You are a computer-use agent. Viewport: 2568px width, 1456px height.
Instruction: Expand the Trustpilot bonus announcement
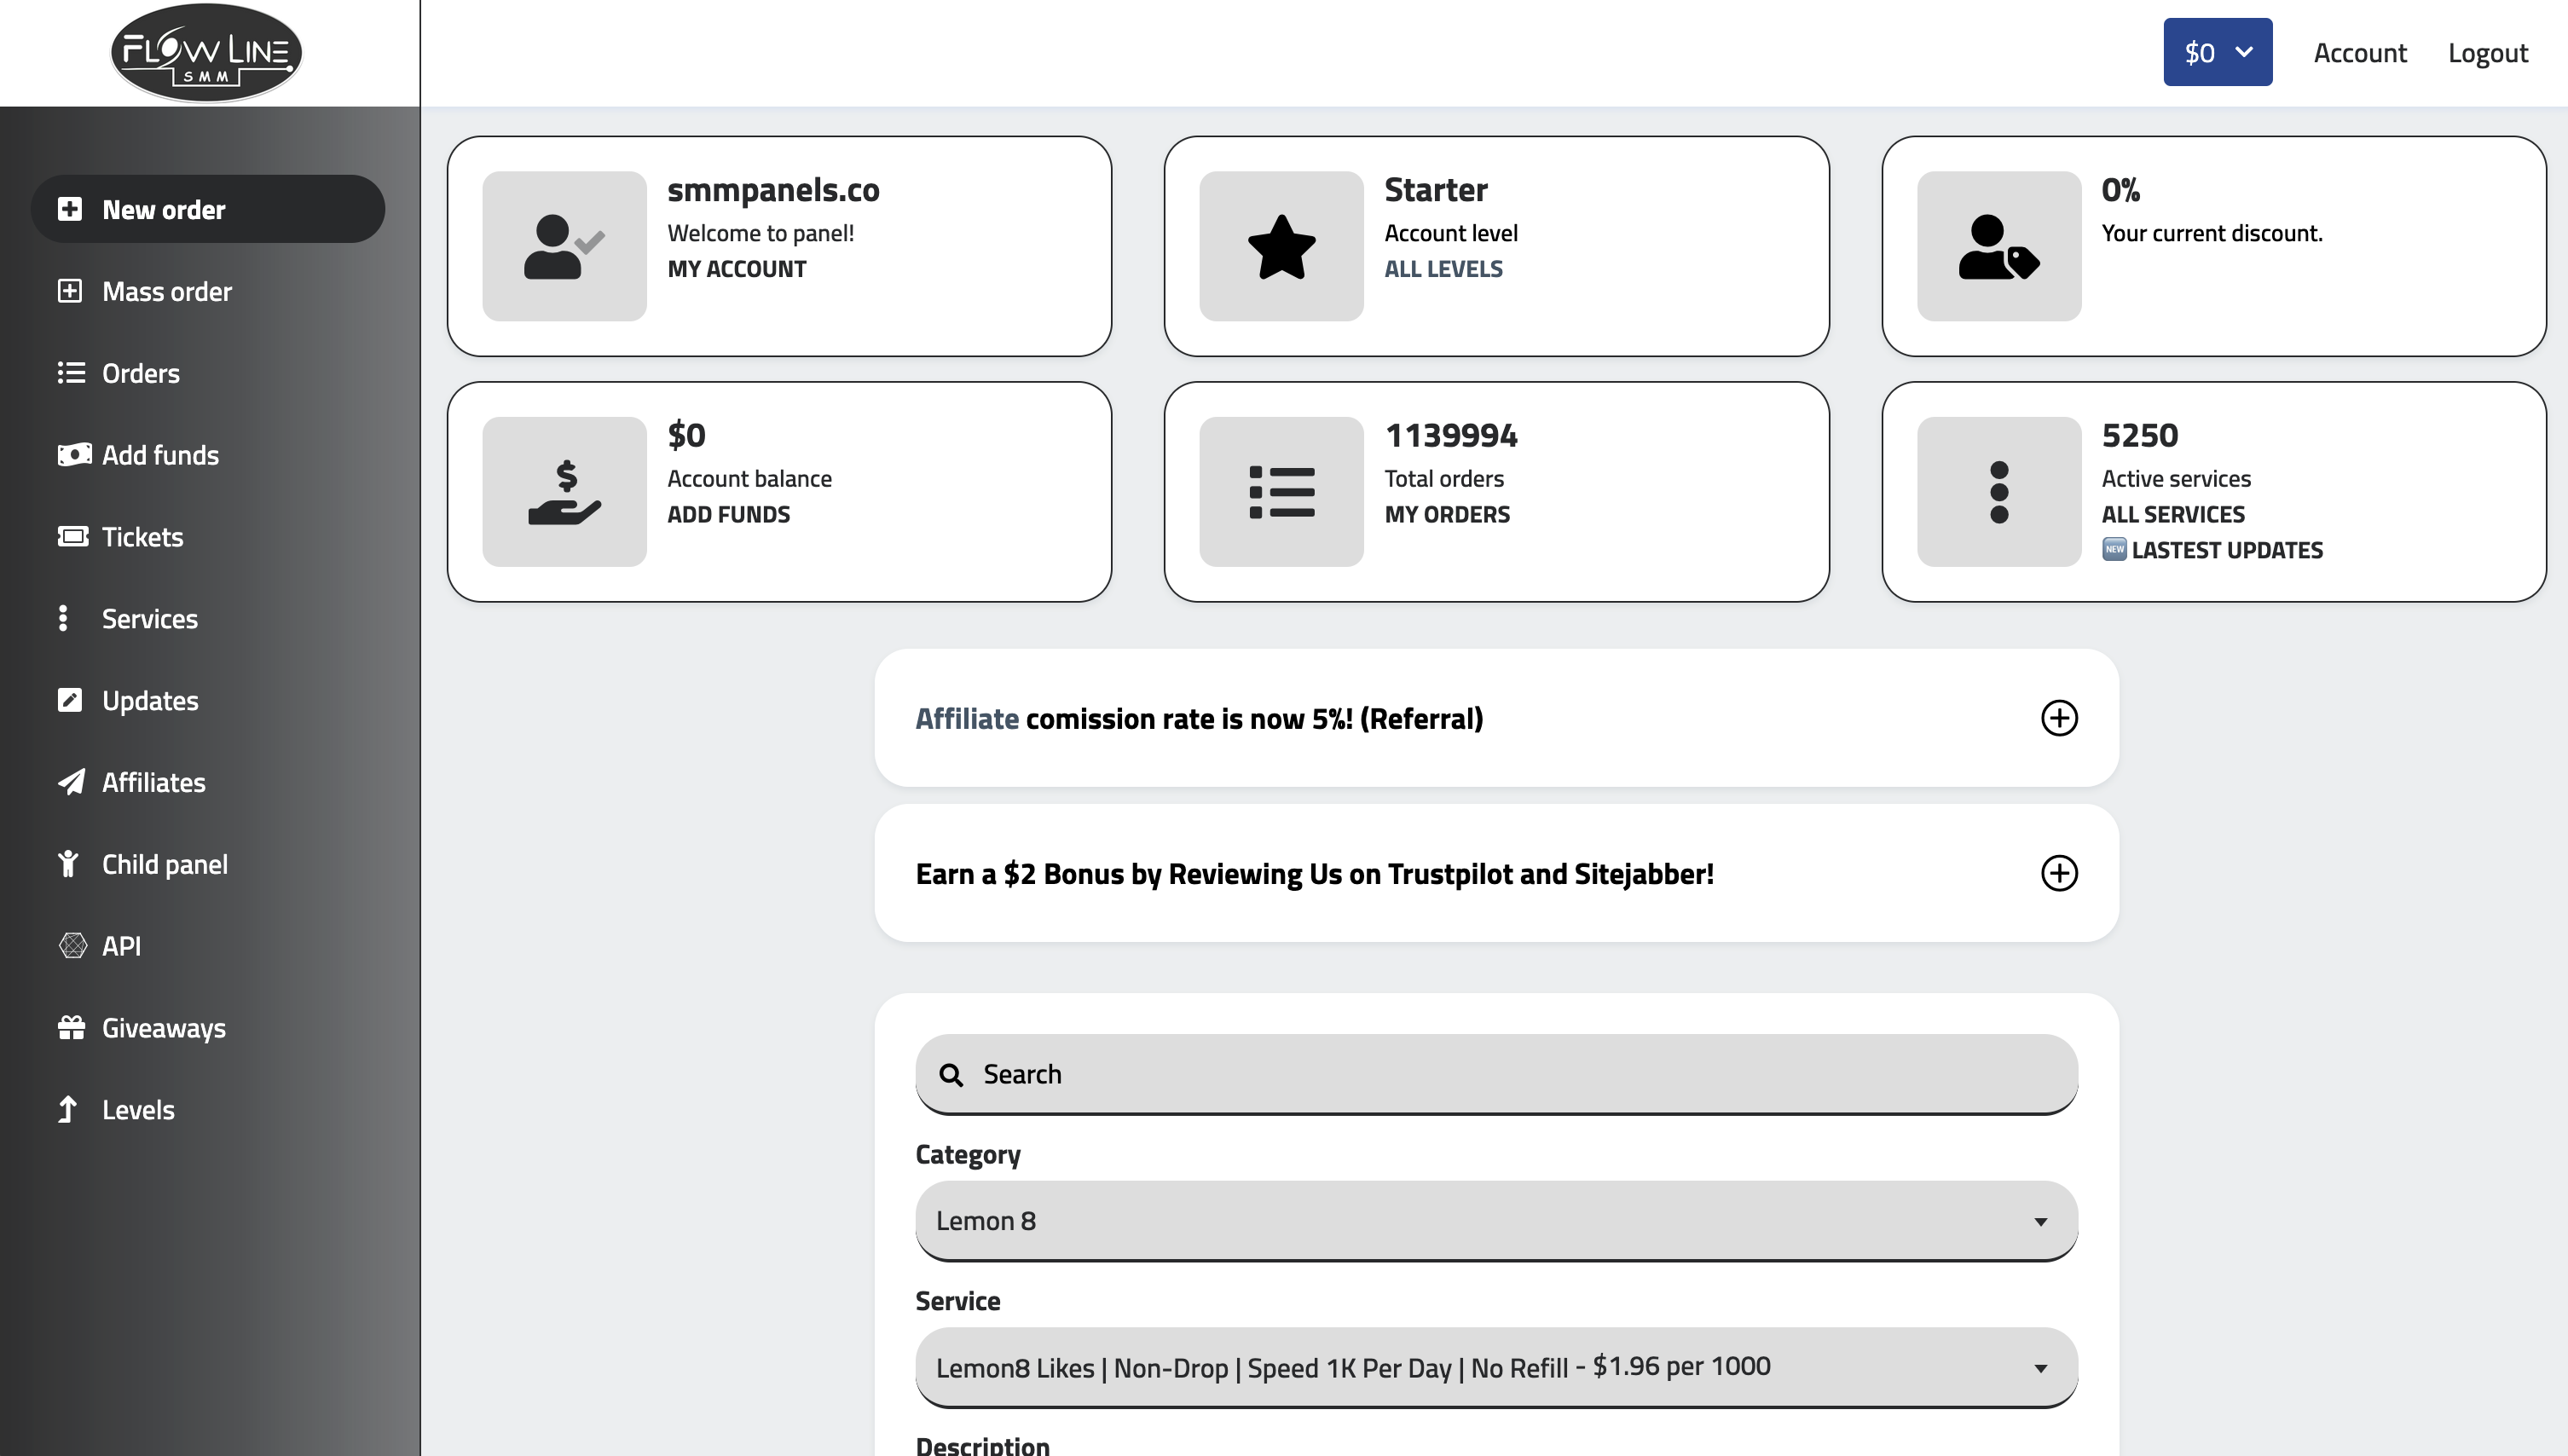[2059, 873]
